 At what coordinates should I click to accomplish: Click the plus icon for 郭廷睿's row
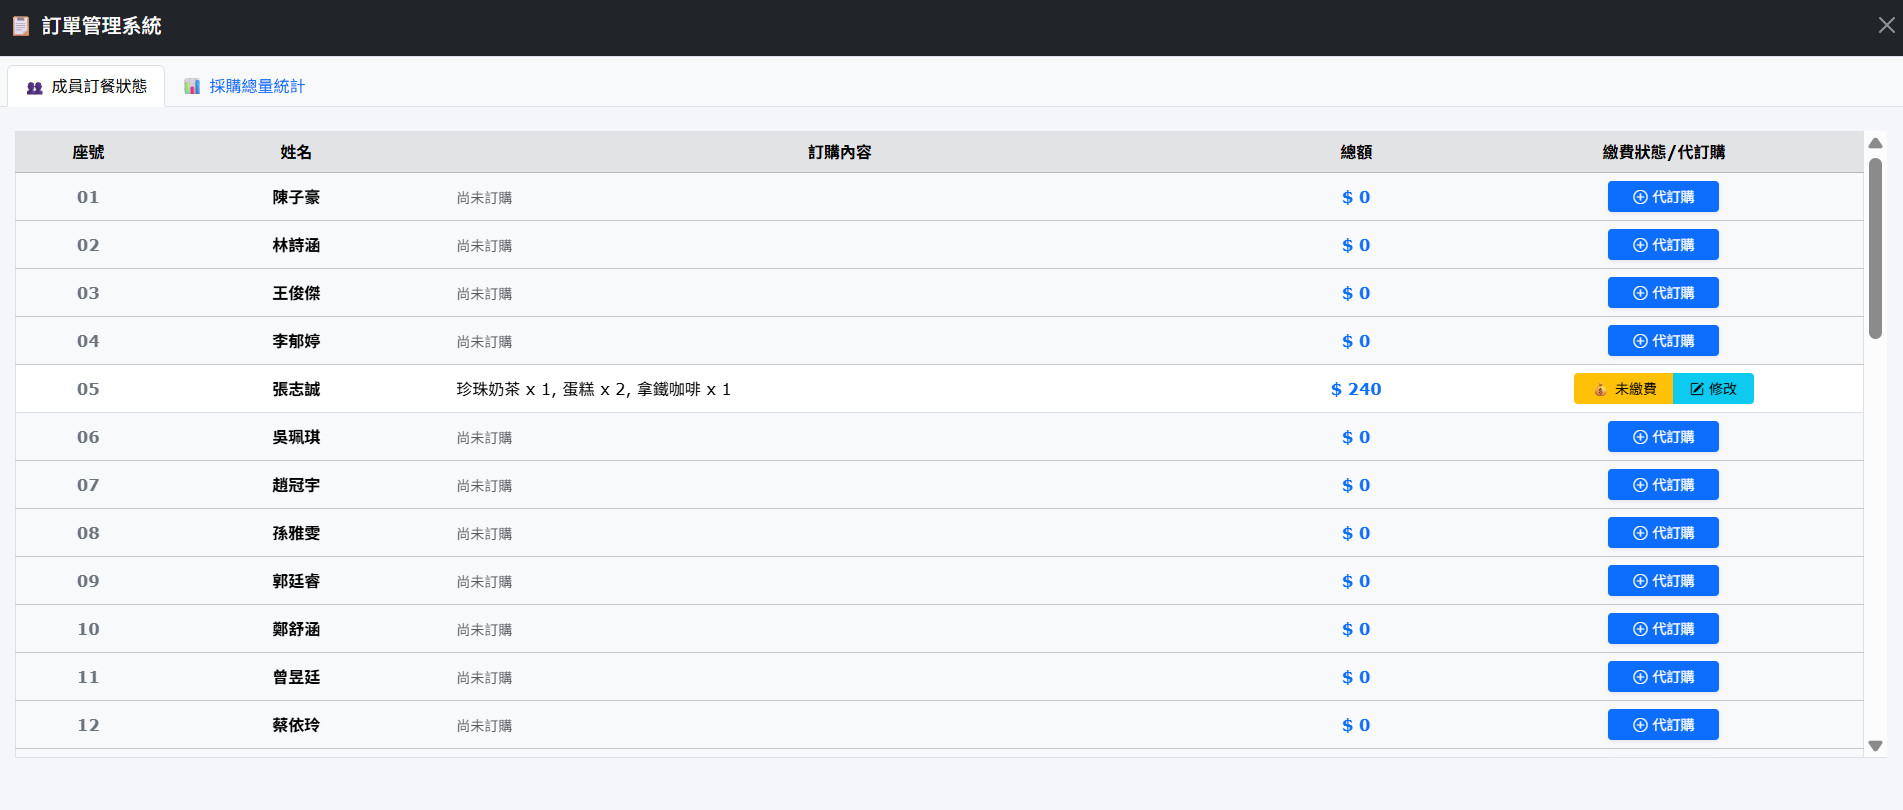pos(1640,581)
